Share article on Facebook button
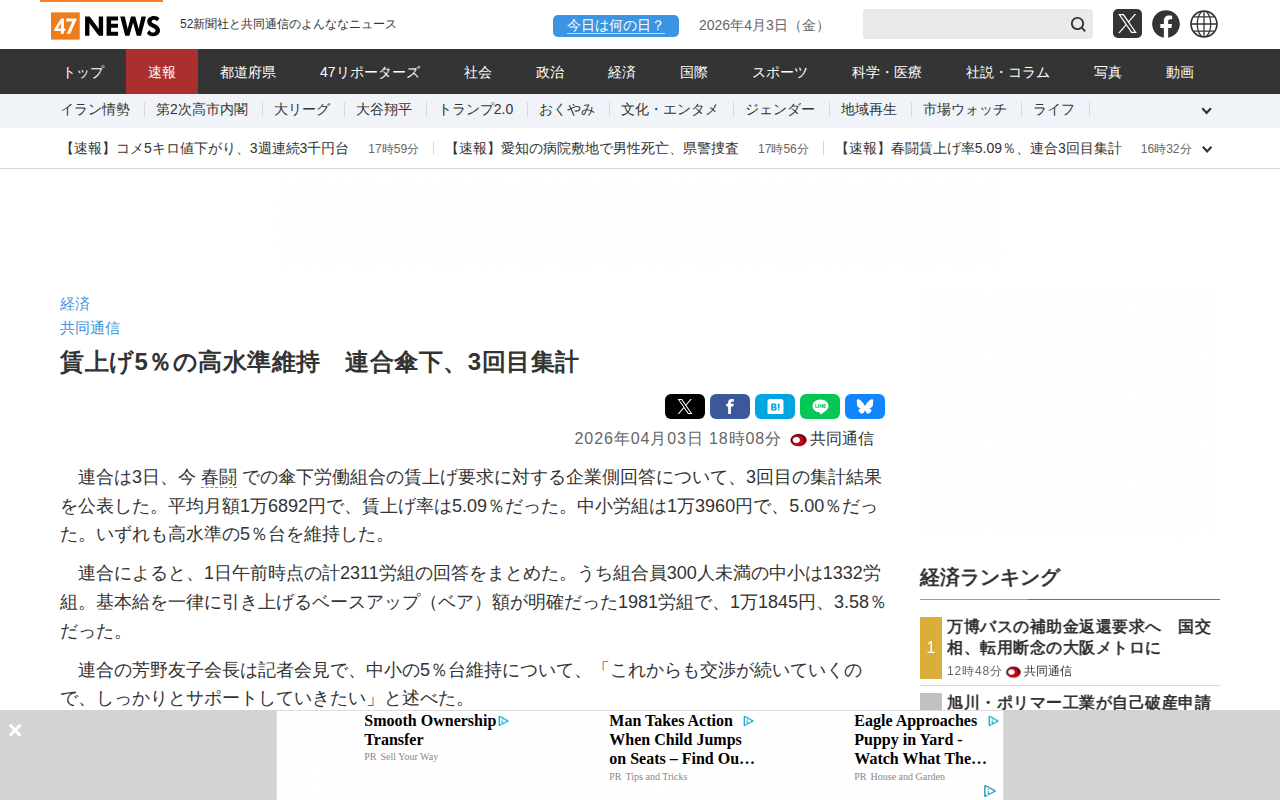Image resolution: width=1280 pixels, height=800 pixels. (x=730, y=407)
